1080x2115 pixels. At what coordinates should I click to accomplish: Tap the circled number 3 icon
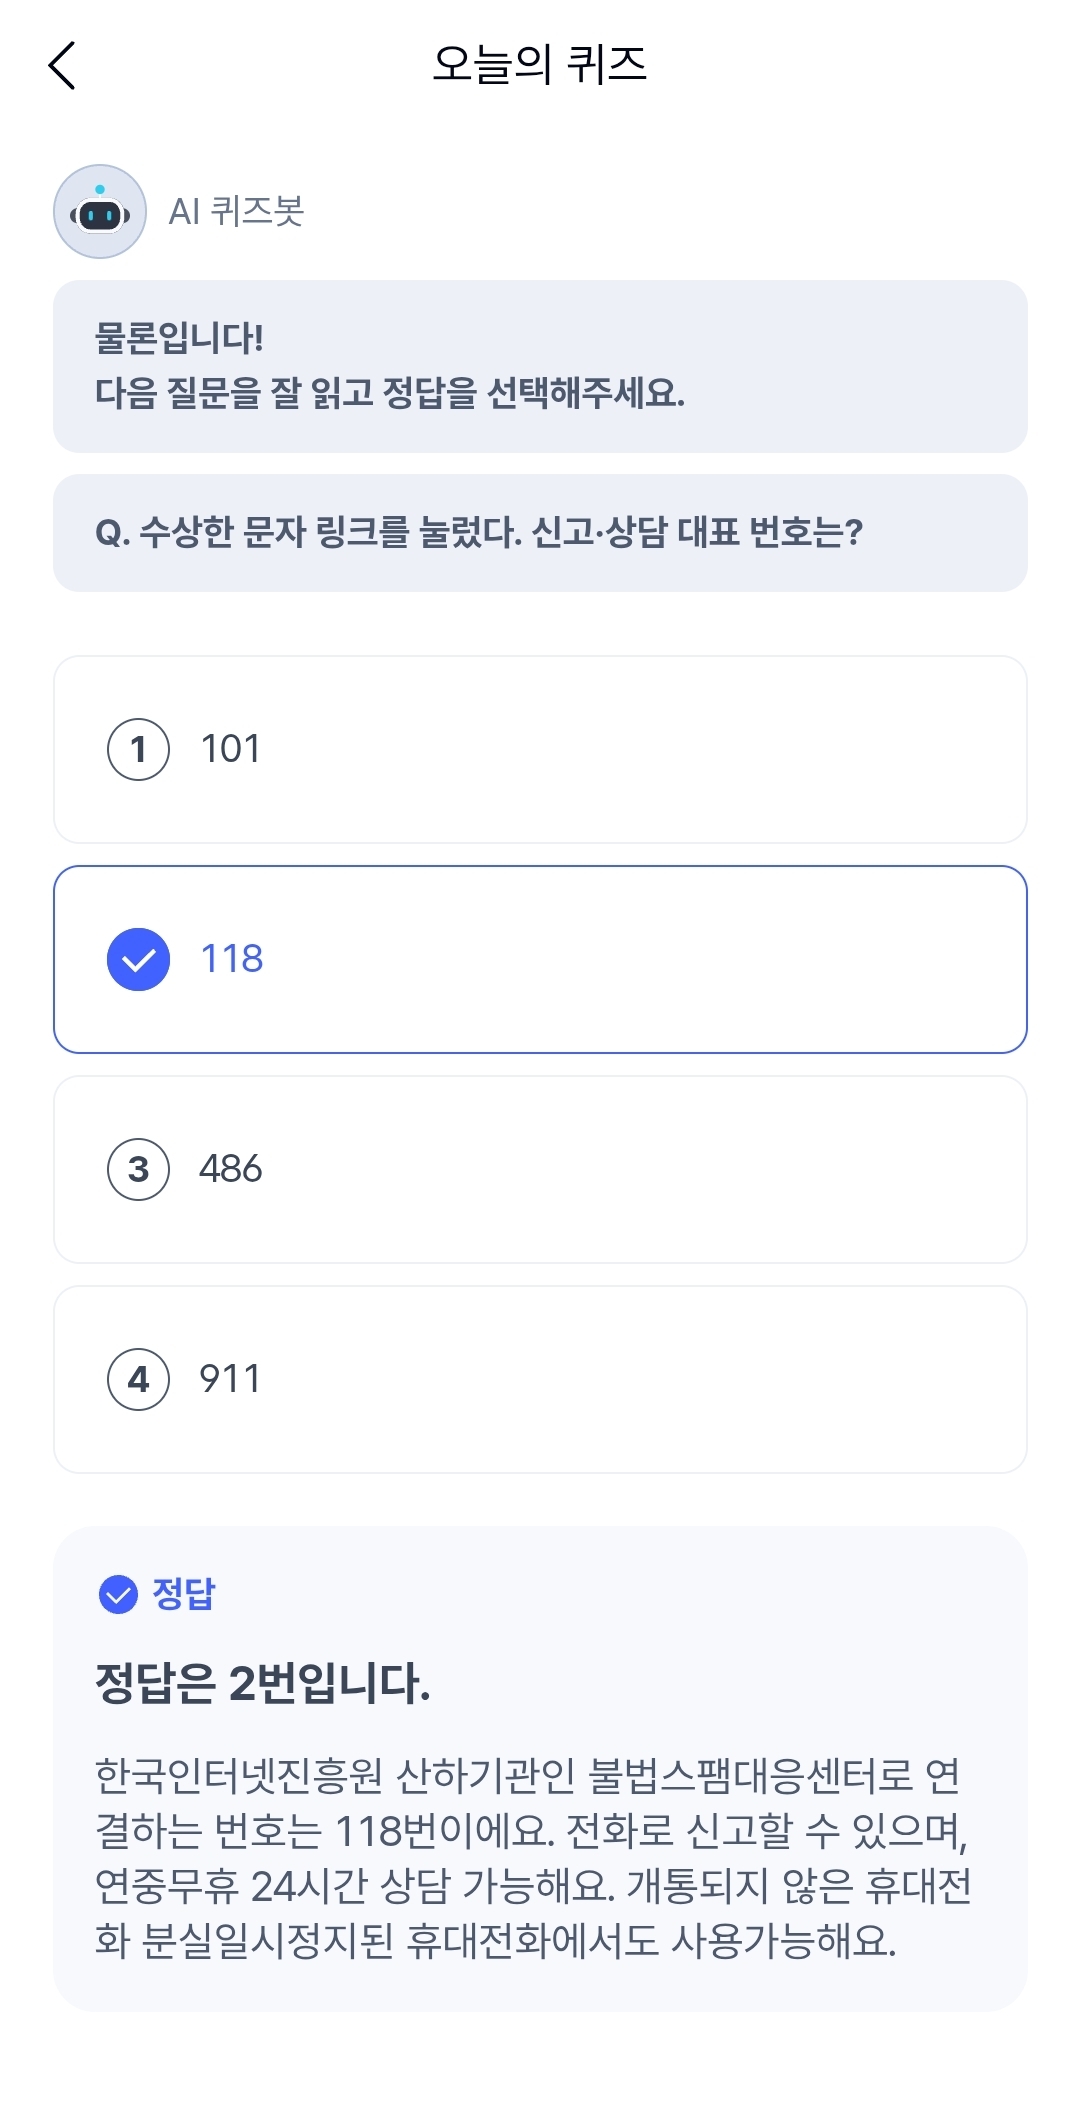click(138, 1170)
